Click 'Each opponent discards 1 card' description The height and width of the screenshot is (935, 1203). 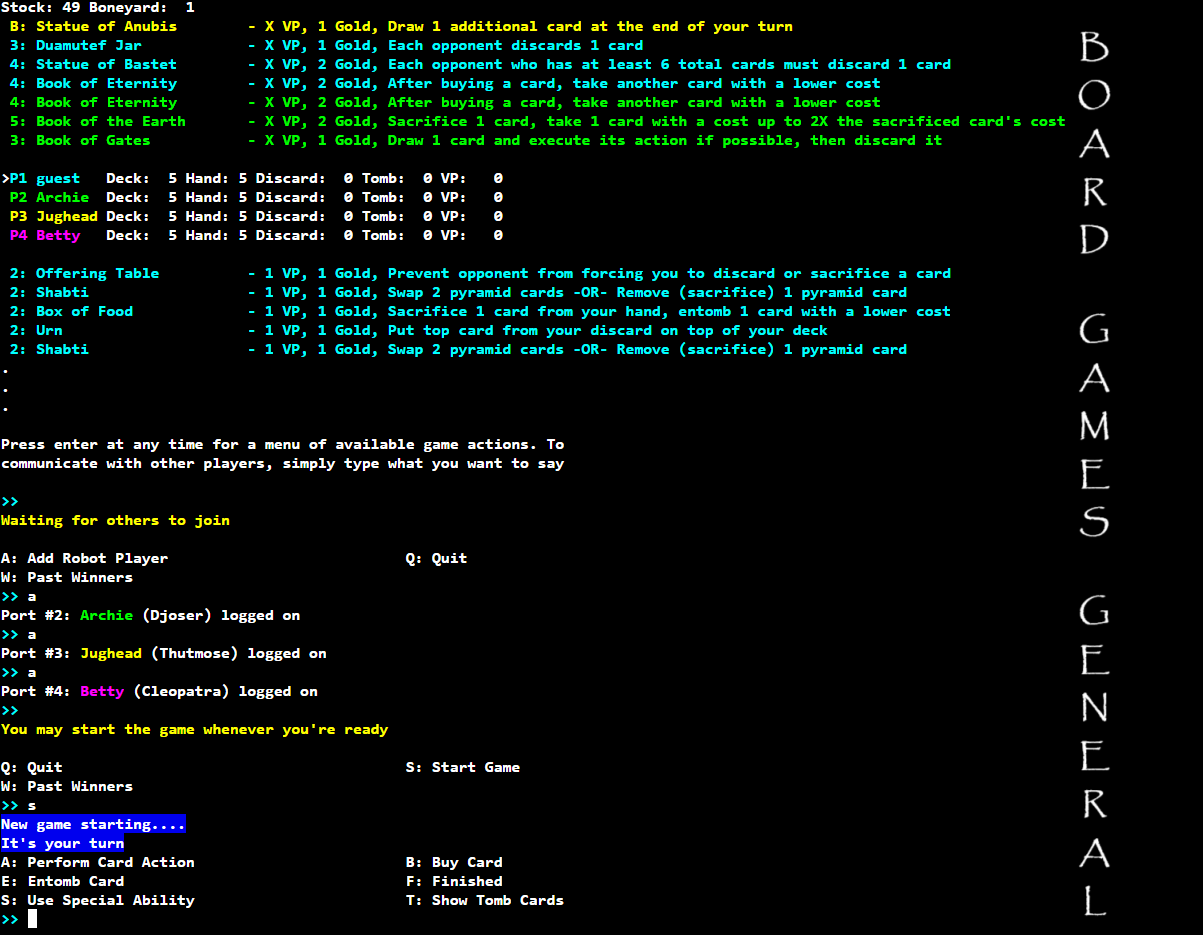coord(516,45)
